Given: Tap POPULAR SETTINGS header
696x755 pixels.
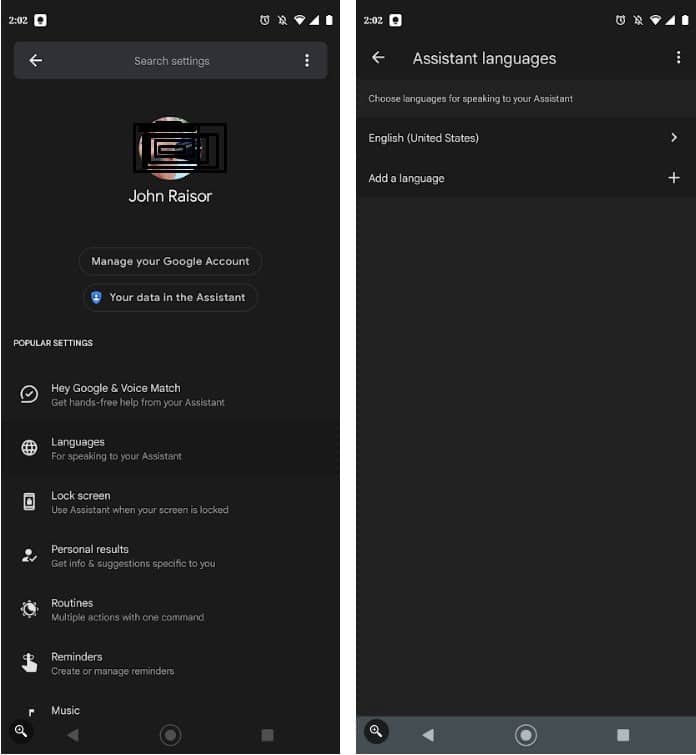Looking at the screenshot, I should (x=53, y=343).
